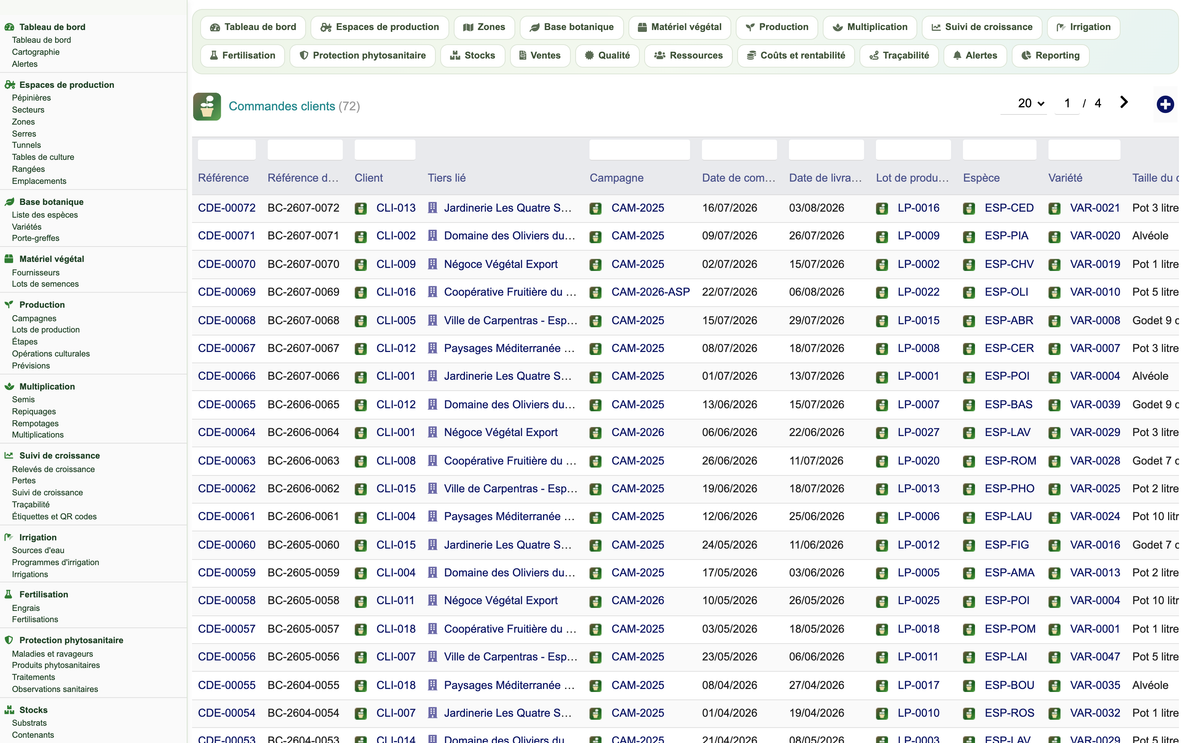Open client link CLI-002
The width and height of the screenshot is (1200, 743).
pos(396,236)
